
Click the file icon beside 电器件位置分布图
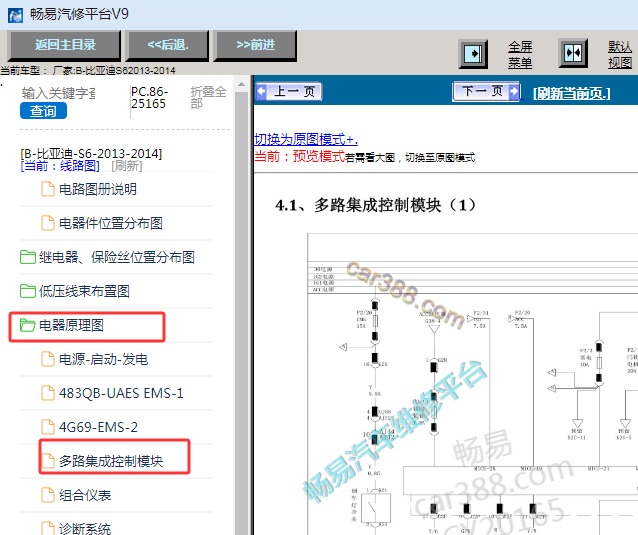[x=48, y=223]
